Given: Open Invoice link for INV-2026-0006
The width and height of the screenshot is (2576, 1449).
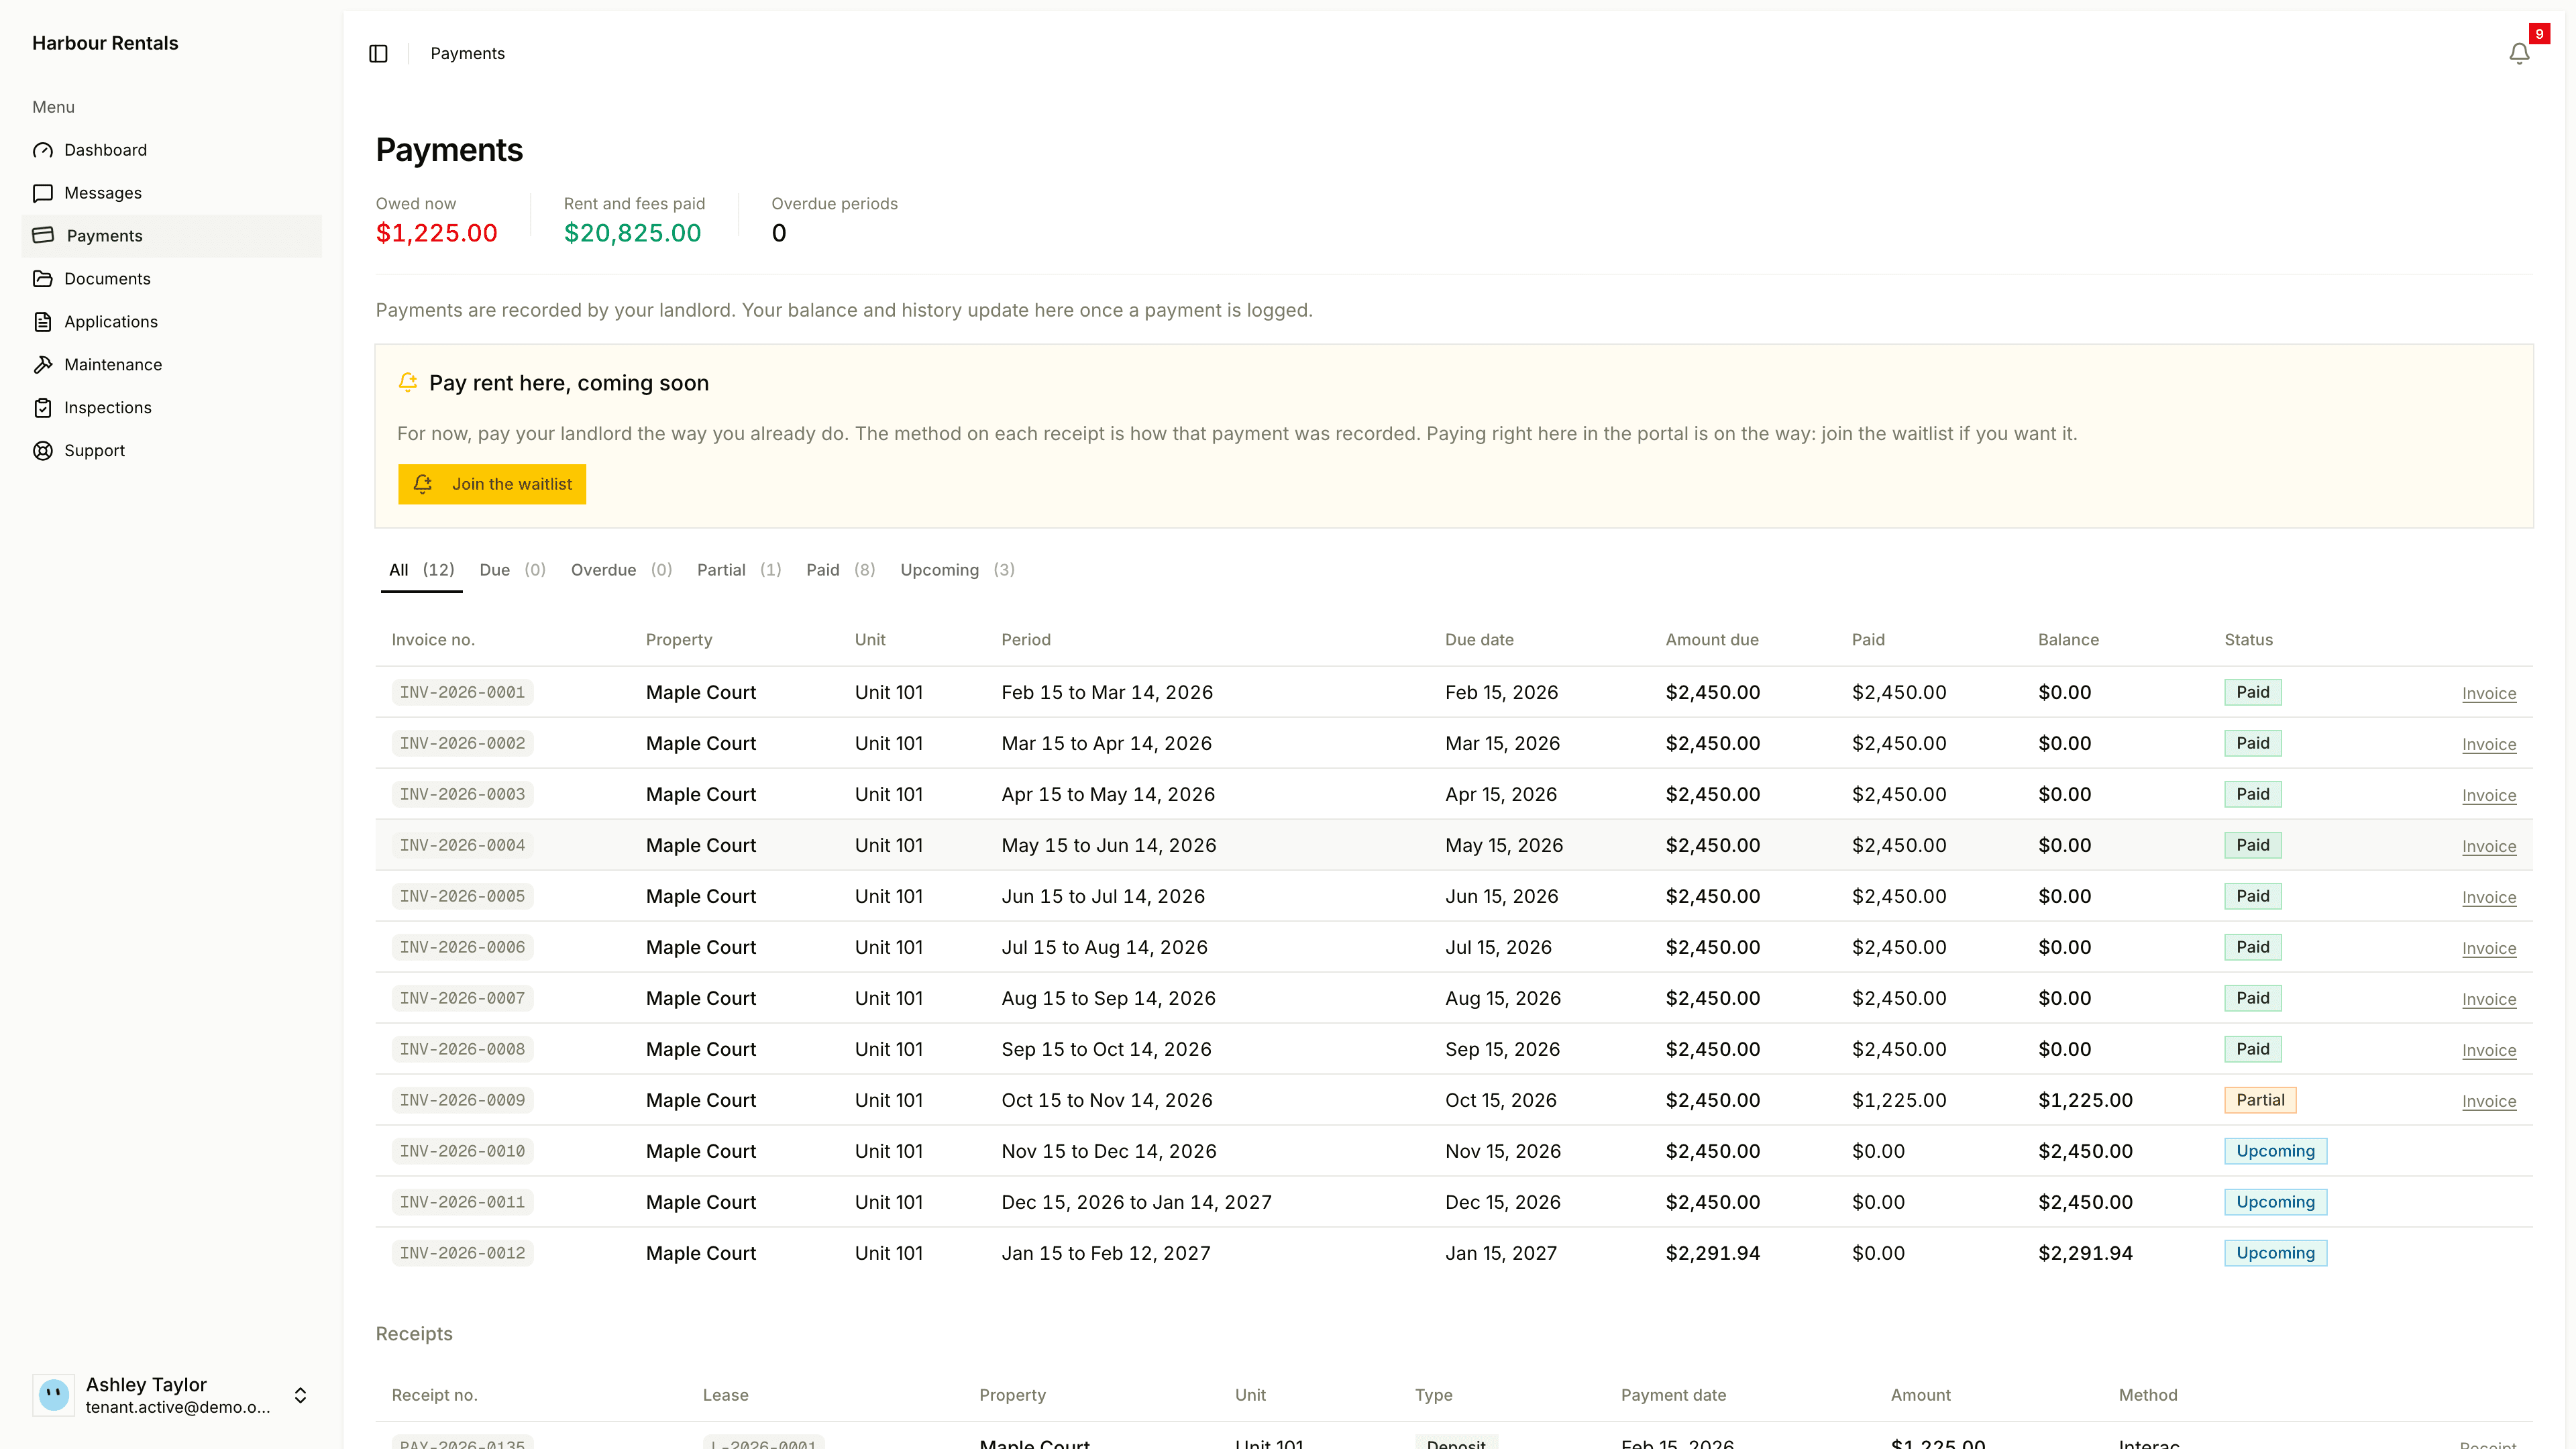Looking at the screenshot, I should click(2488, 948).
